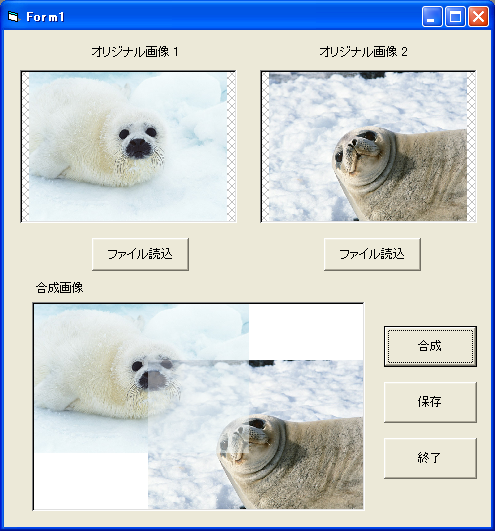
Task: Click the オリジナル画像 2 label
Action: [x=363, y=52]
